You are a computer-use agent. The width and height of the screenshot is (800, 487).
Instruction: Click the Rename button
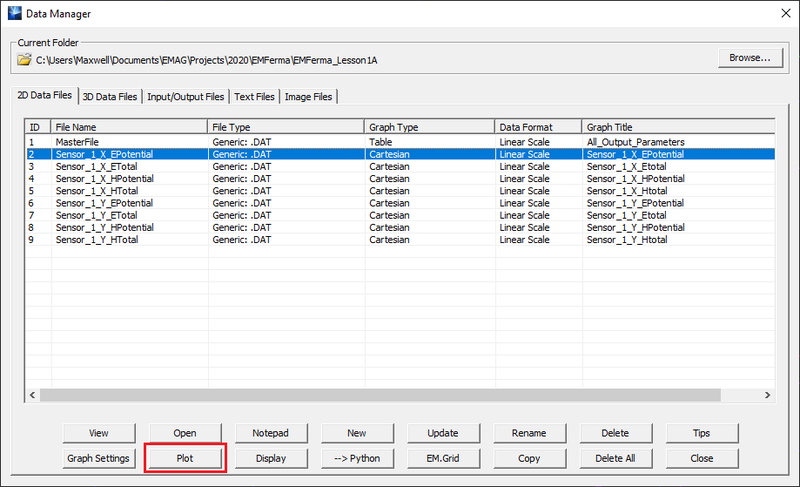click(x=529, y=433)
